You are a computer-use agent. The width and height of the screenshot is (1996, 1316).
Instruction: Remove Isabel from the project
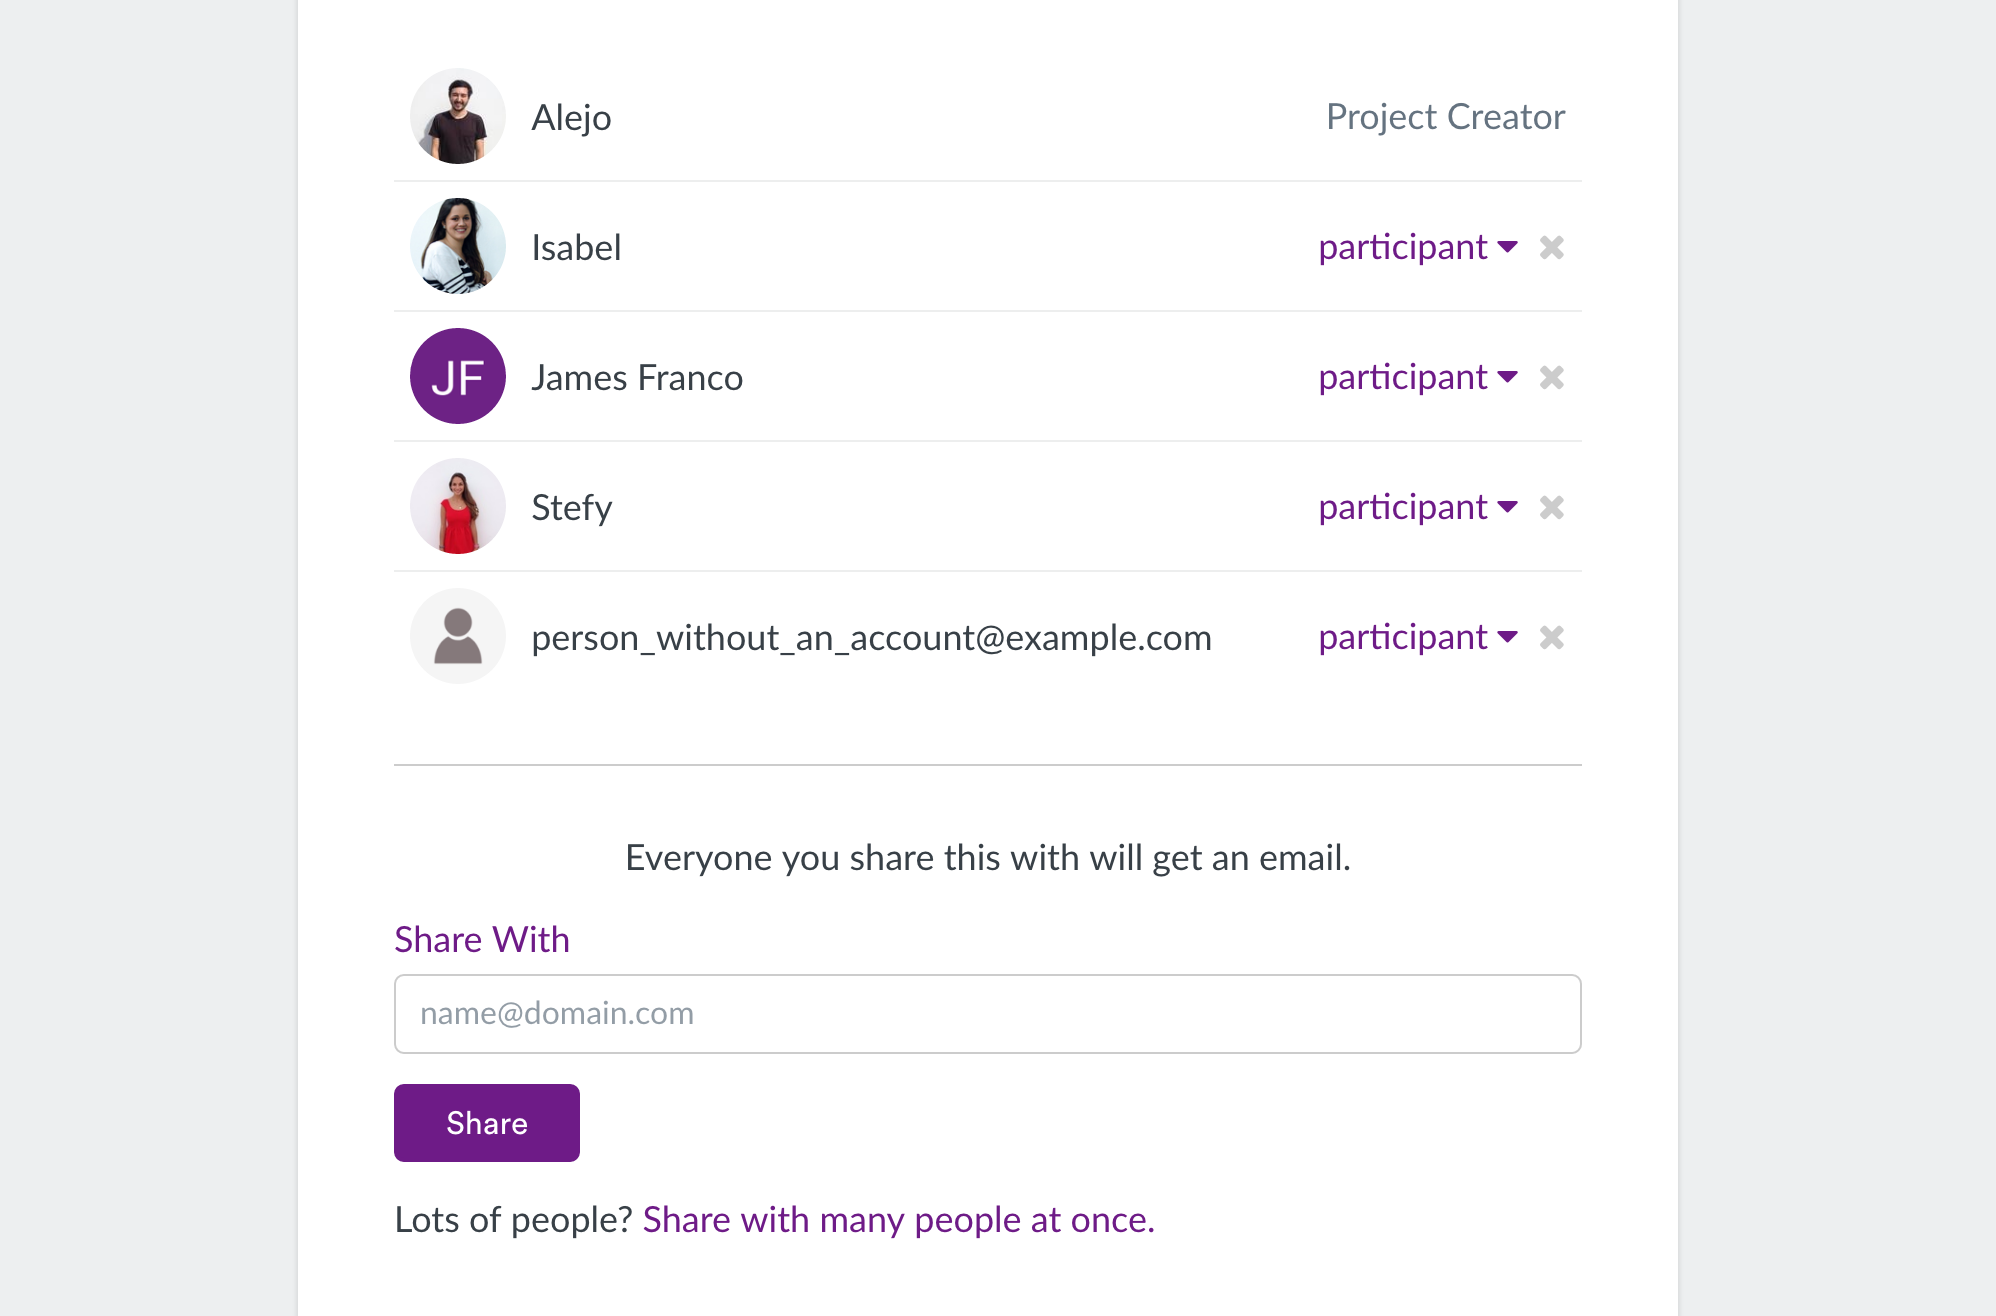click(x=1551, y=247)
